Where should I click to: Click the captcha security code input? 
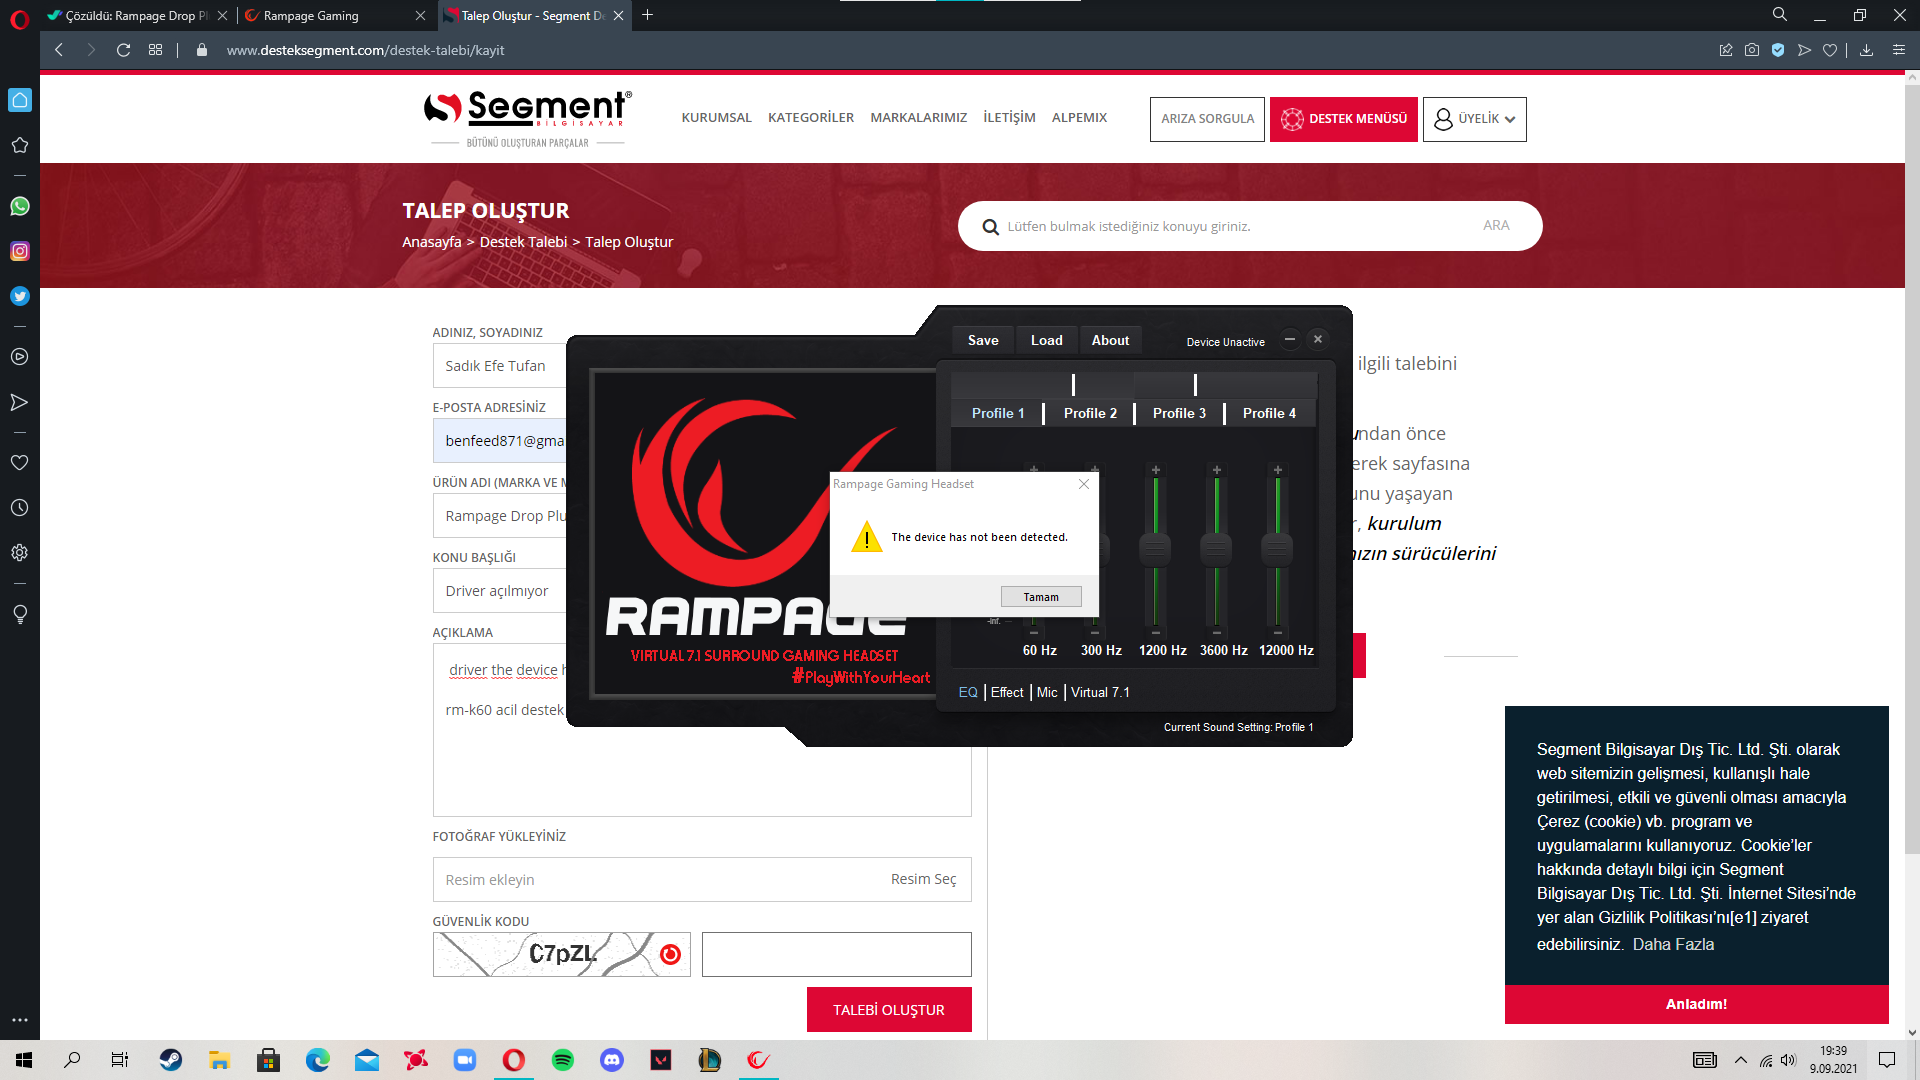point(836,954)
